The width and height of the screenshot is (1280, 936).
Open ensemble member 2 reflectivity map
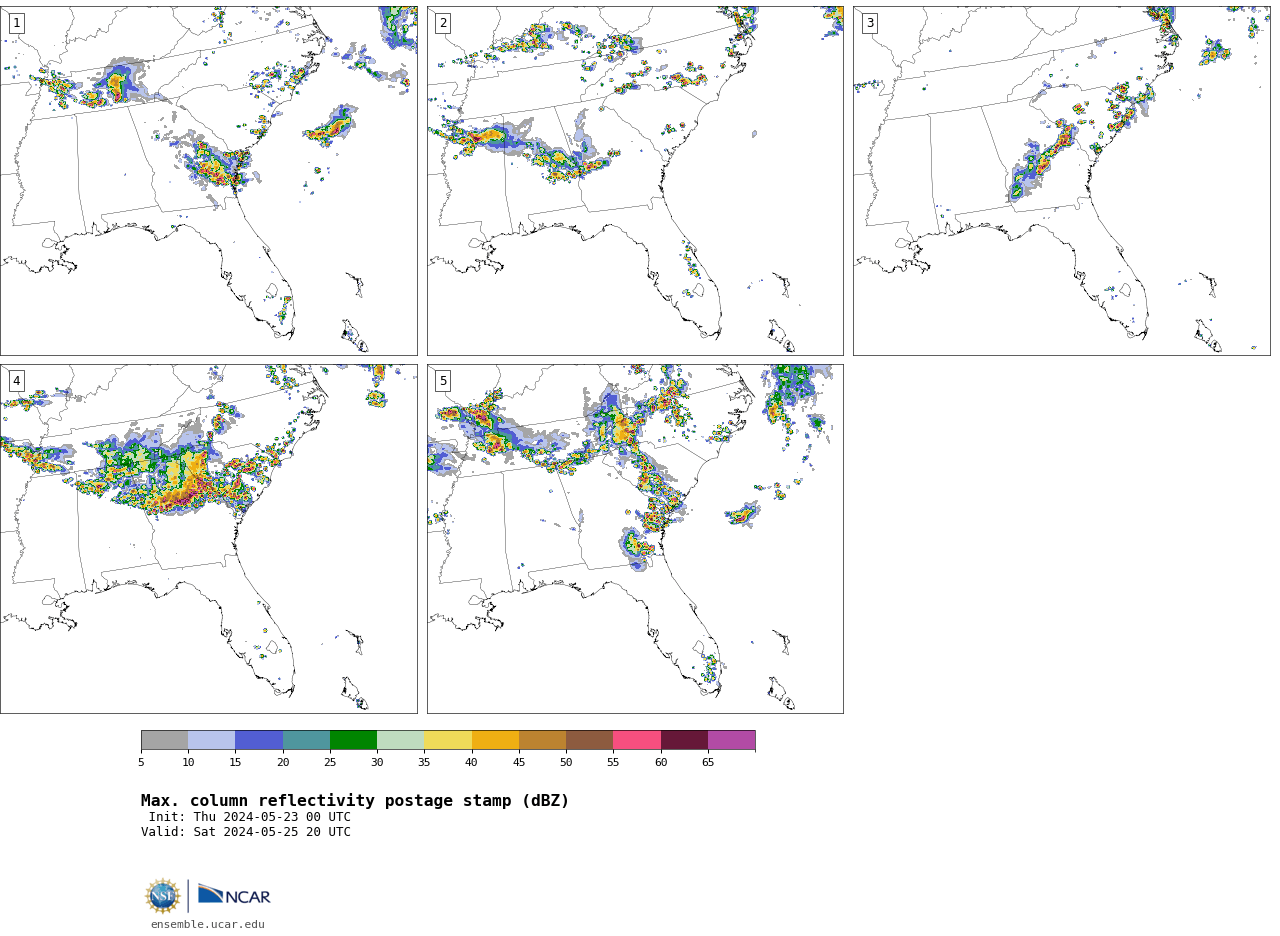click(x=635, y=181)
